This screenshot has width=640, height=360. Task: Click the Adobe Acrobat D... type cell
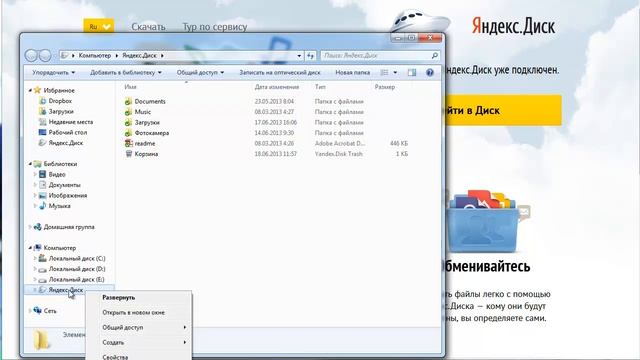point(340,143)
